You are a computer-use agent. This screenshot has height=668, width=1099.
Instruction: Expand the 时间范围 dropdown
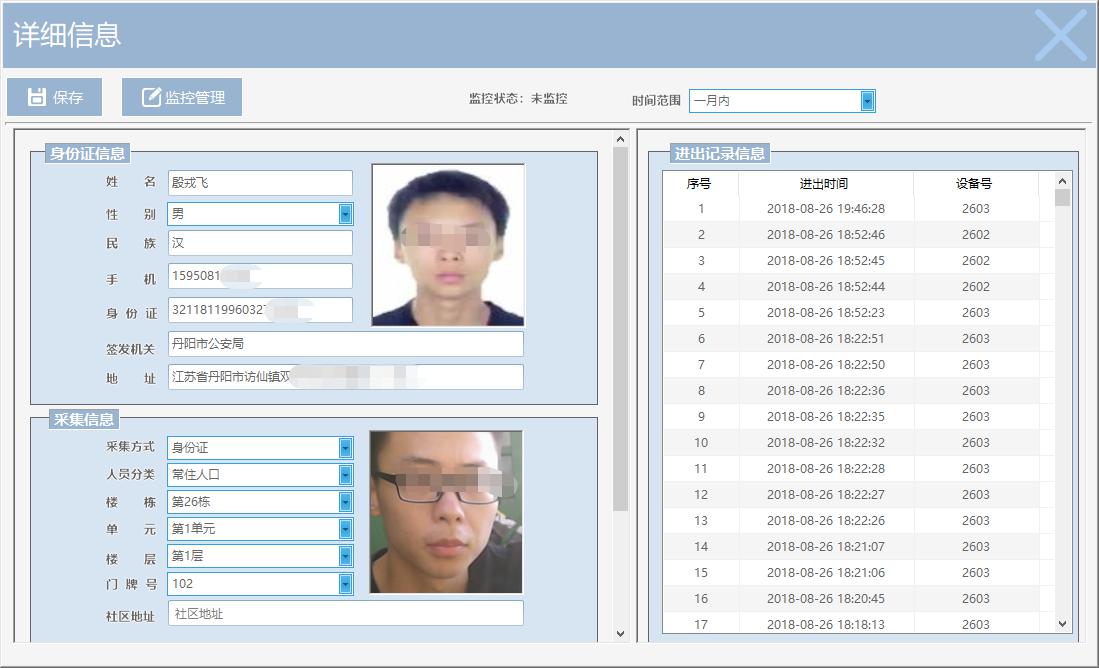pos(867,101)
